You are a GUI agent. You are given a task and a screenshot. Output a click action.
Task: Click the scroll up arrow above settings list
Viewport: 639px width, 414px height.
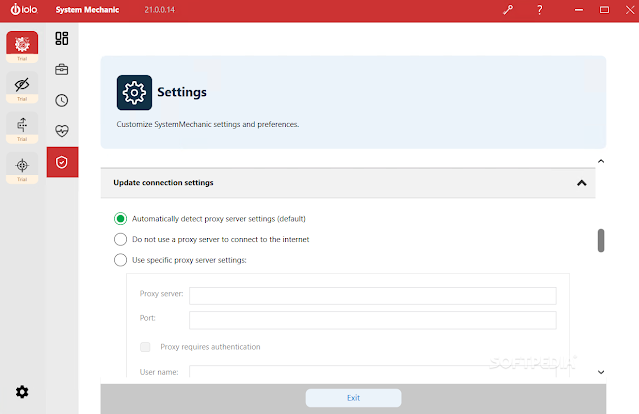(x=601, y=161)
